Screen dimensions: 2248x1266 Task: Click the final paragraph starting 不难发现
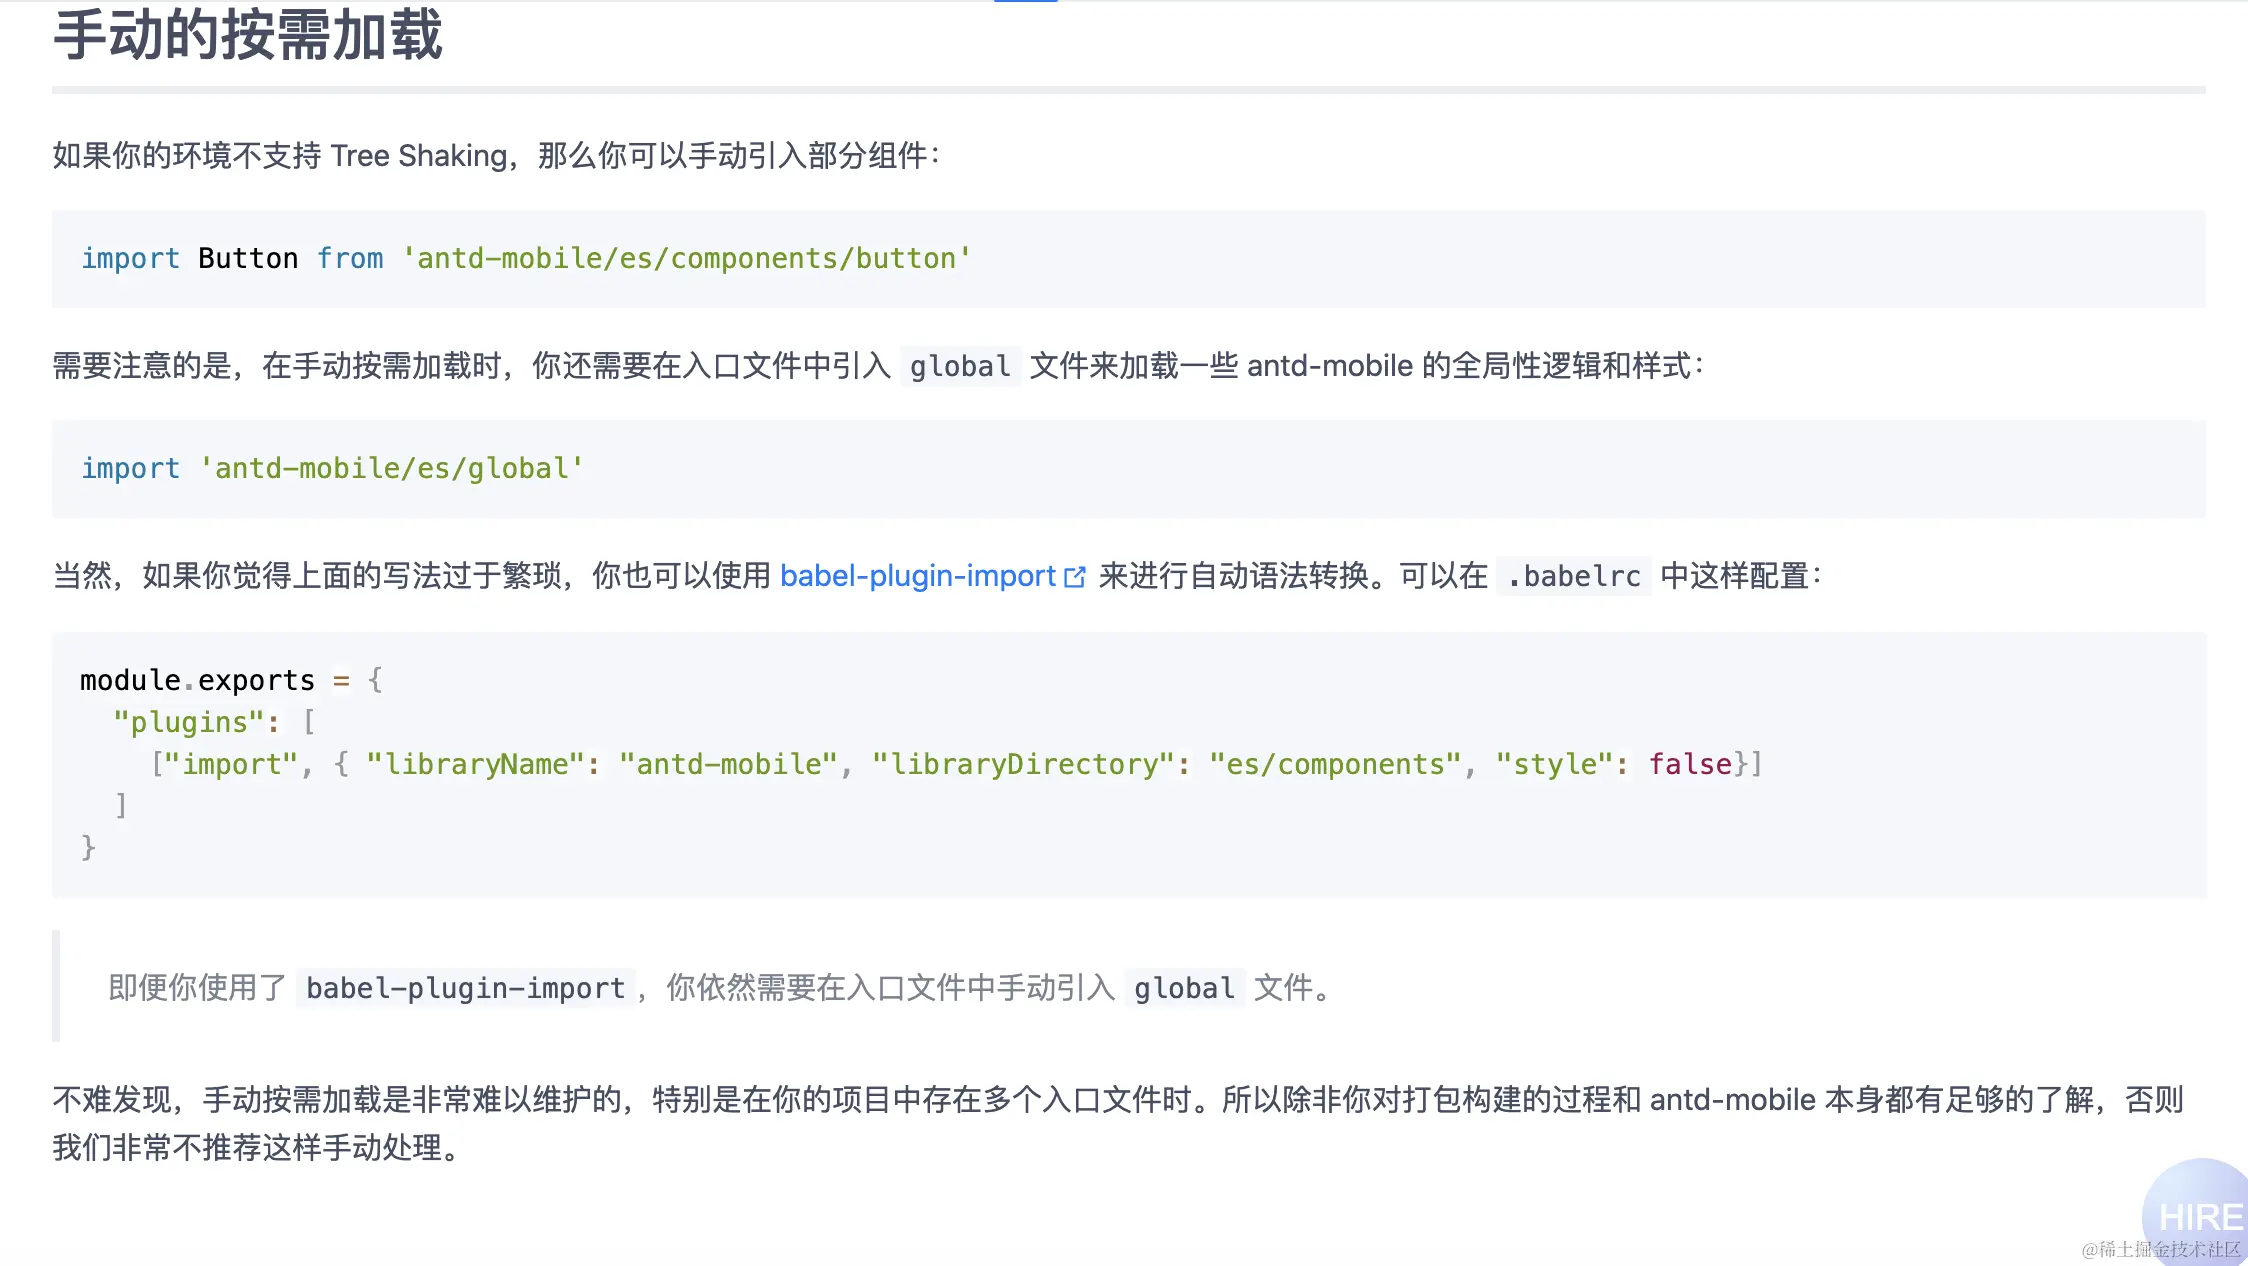click(1118, 1123)
